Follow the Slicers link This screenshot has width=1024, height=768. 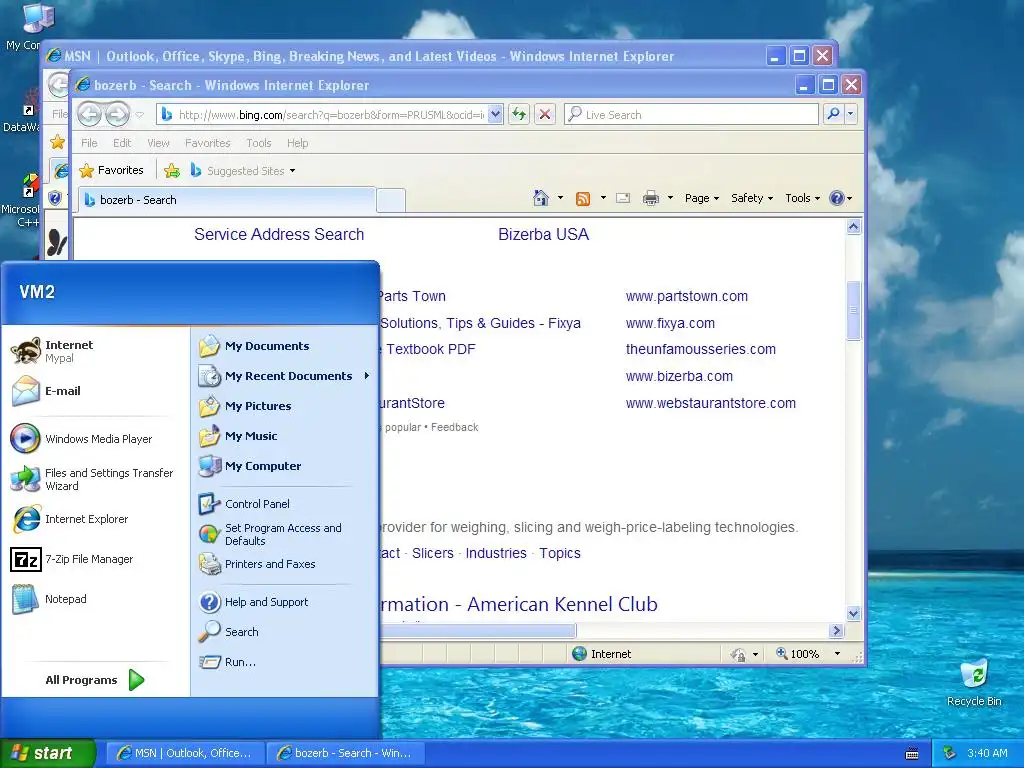tap(432, 553)
